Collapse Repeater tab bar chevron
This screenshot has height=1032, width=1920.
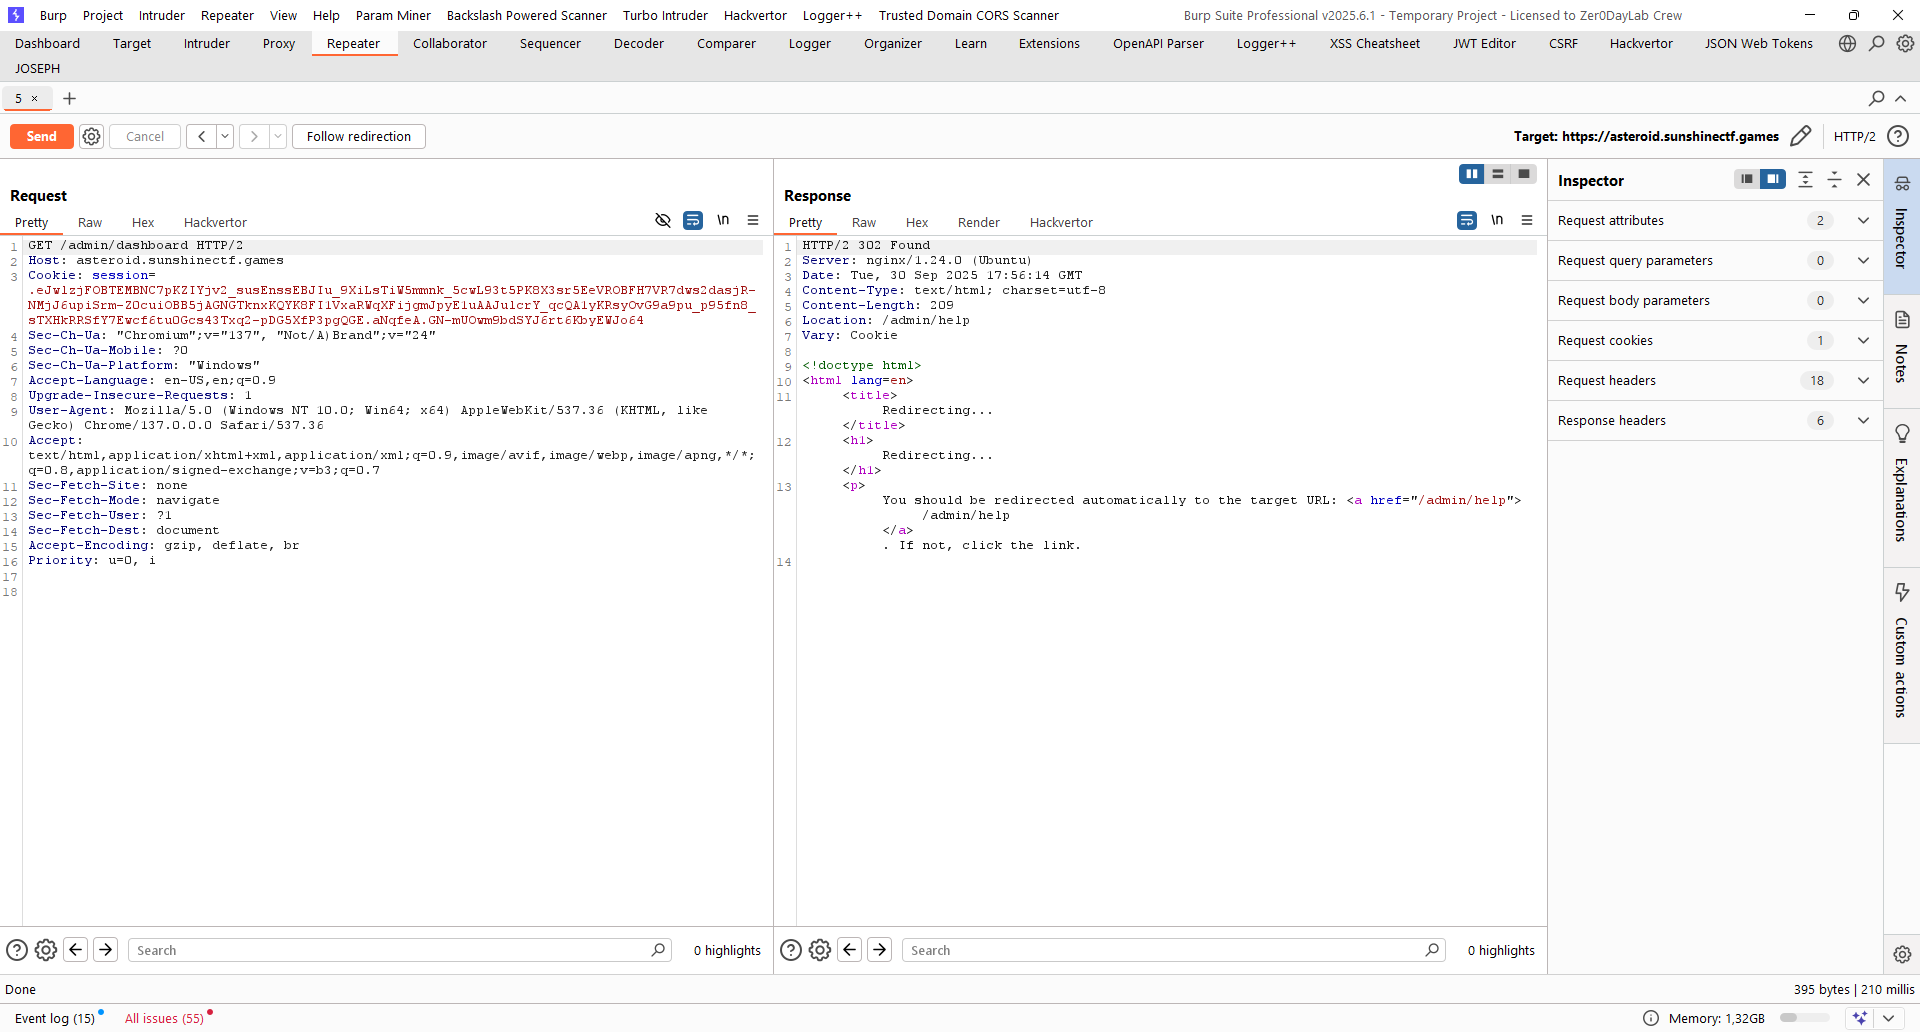point(1901,98)
